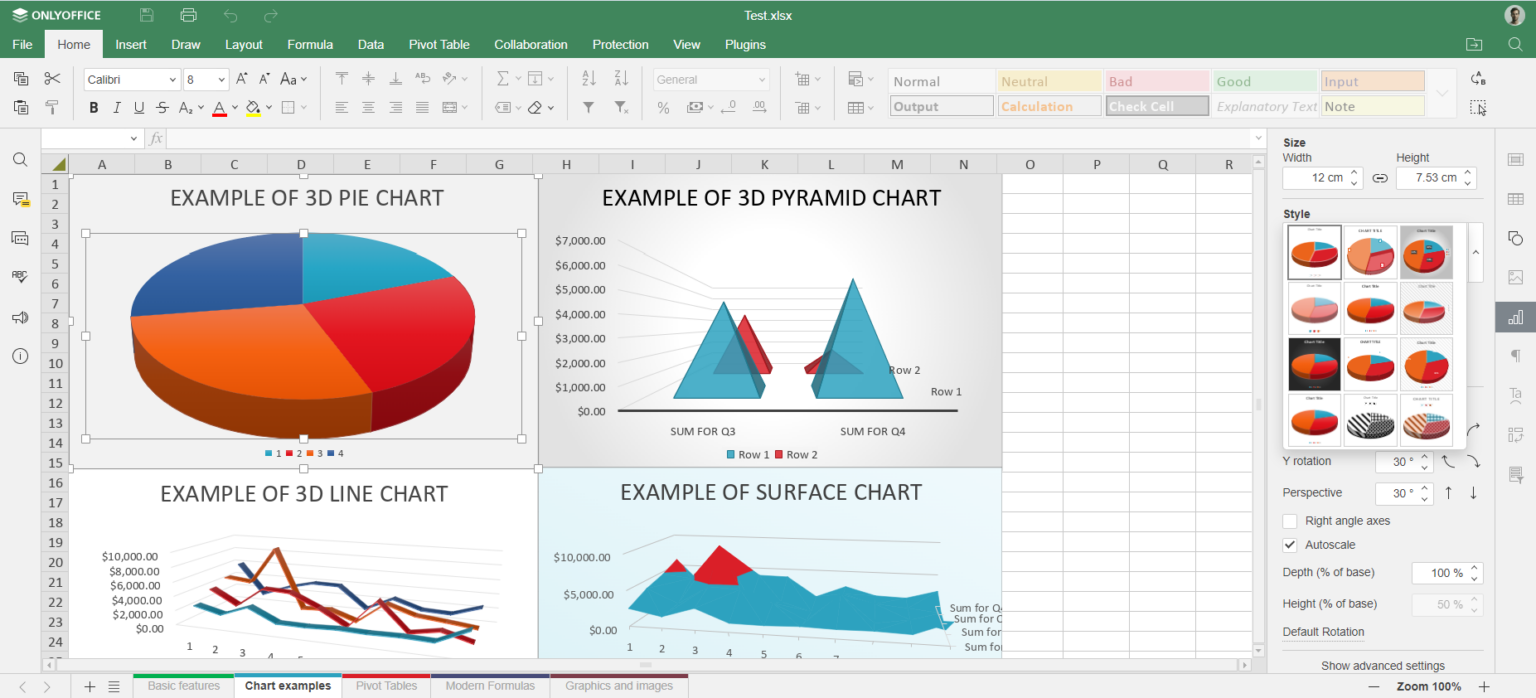This screenshot has height=698, width=1536.
Task: Enable the Right angle axes checkbox
Action: (x=1290, y=521)
